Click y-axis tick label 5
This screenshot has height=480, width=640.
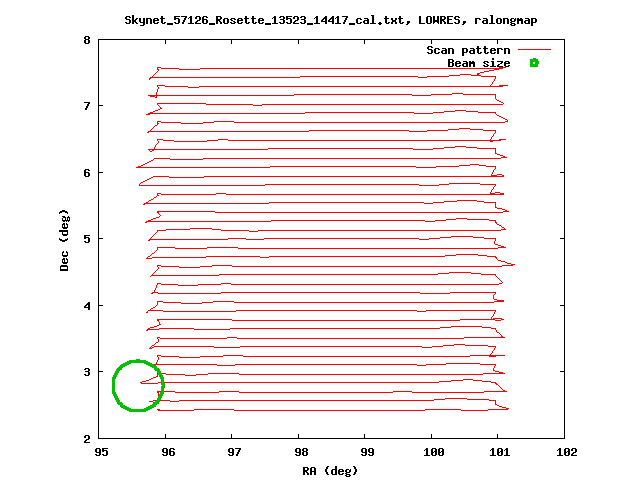pos(87,239)
